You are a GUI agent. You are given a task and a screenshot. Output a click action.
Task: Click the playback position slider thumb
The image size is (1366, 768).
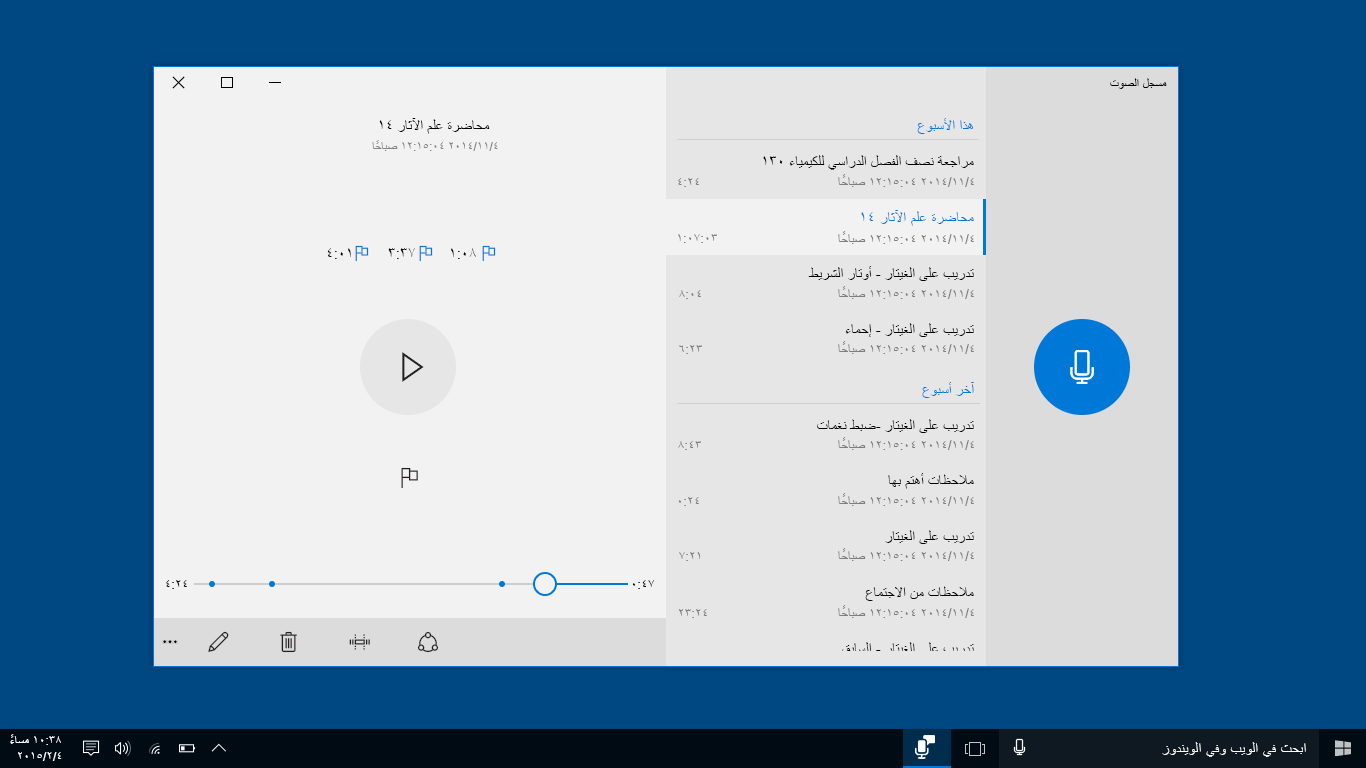tap(545, 584)
